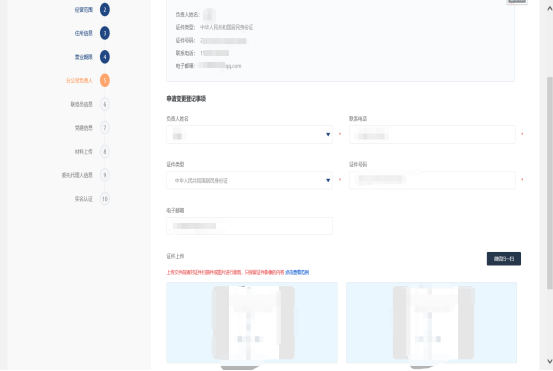Jump to step 6 联络员信息
Viewport: 553px width, 371px height.
pos(104,104)
